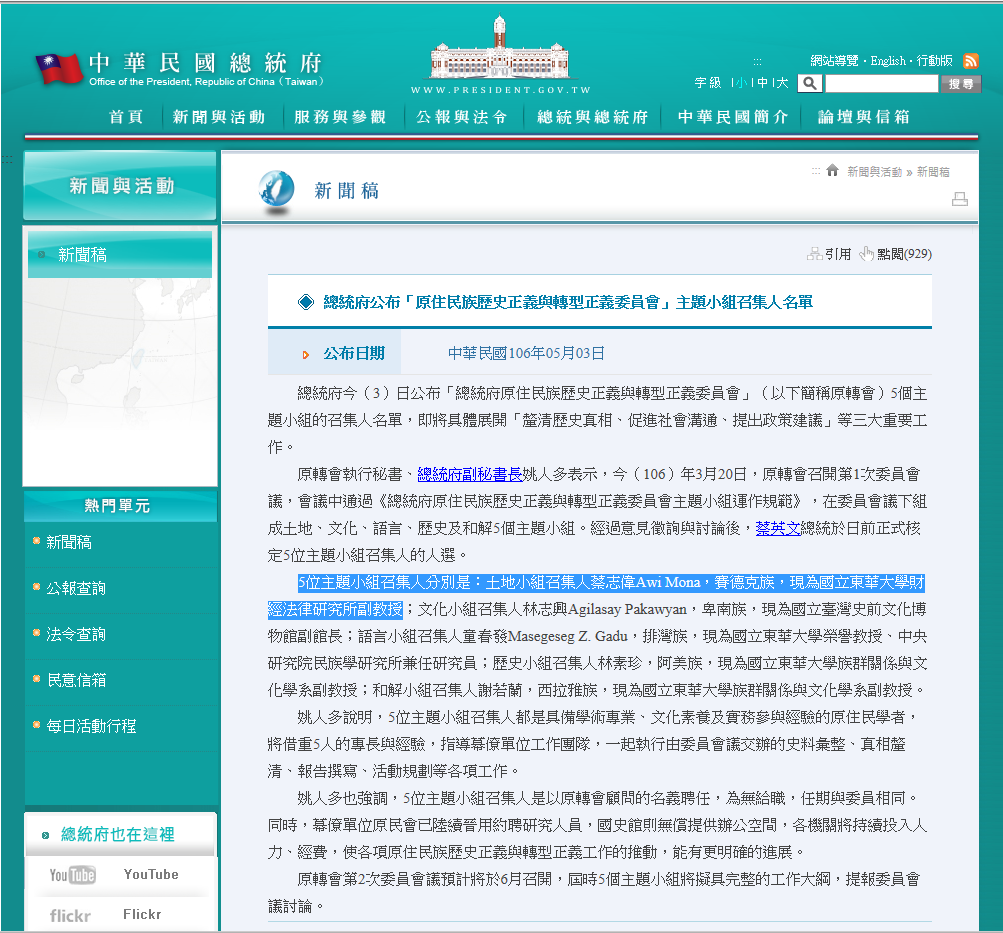Open 中華民國簡介 main menu item
This screenshot has width=1003, height=933.
[x=733, y=117]
